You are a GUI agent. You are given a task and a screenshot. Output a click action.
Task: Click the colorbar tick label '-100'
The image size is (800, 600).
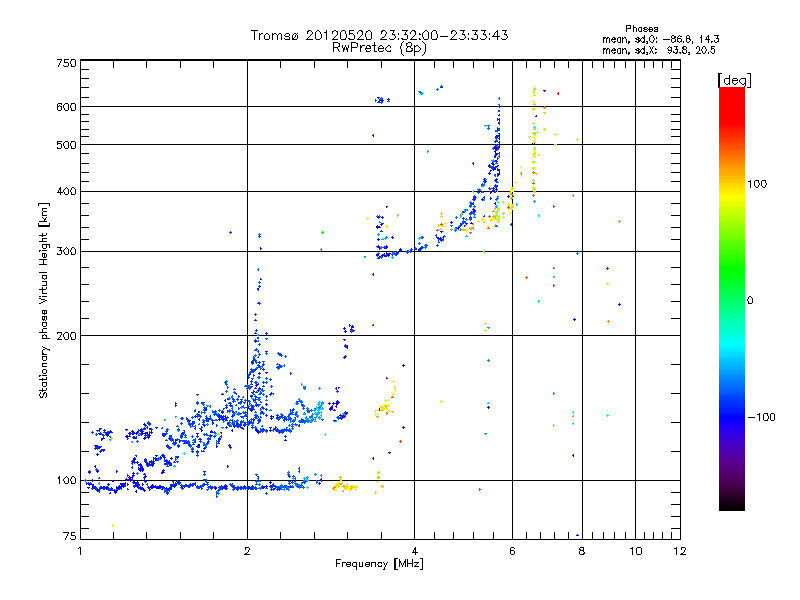coord(762,417)
